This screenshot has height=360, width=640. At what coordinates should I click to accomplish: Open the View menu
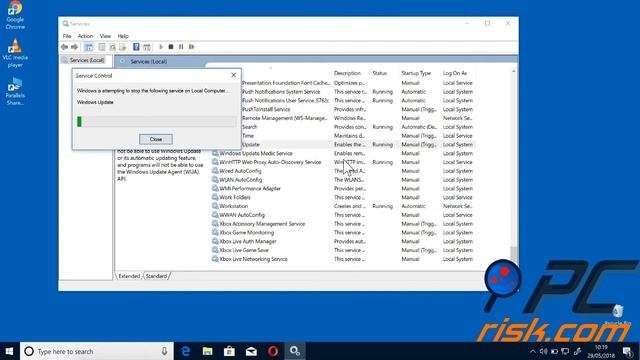[x=105, y=36]
